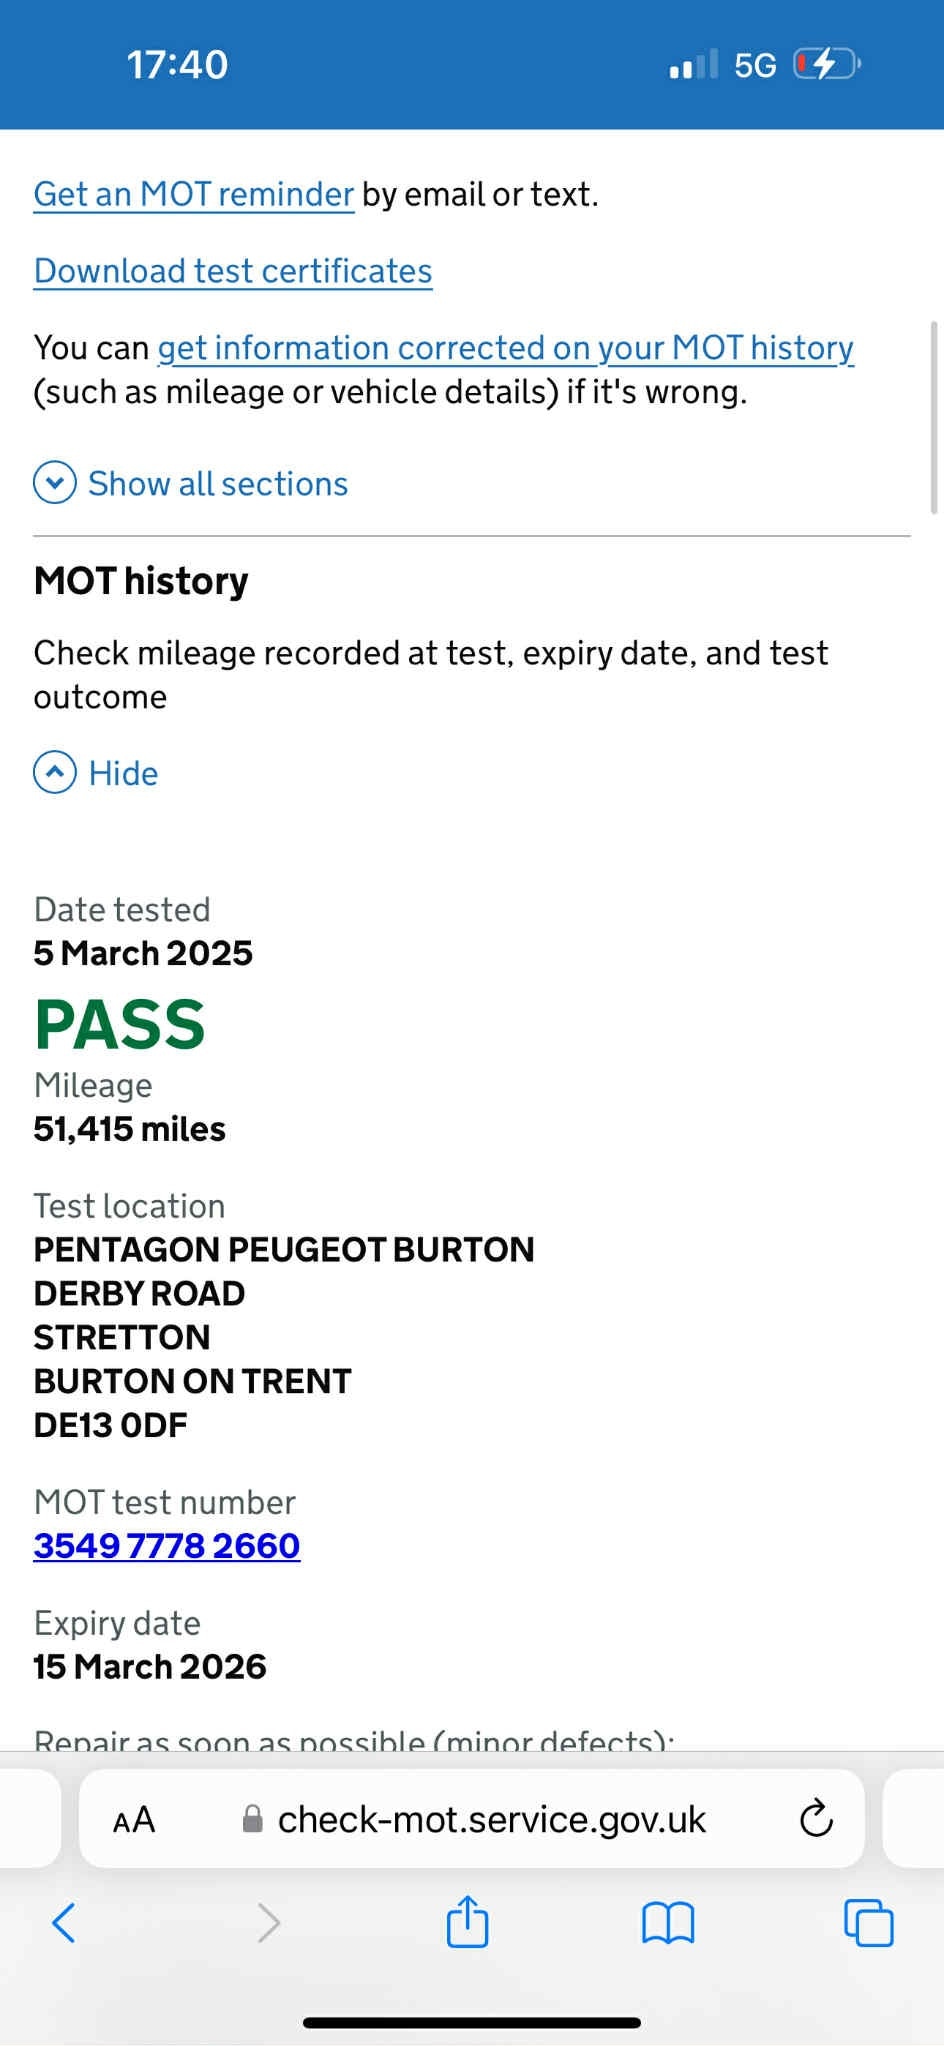The image size is (944, 2046).
Task: Open the Get an MOT reminder link
Action: pos(194,194)
